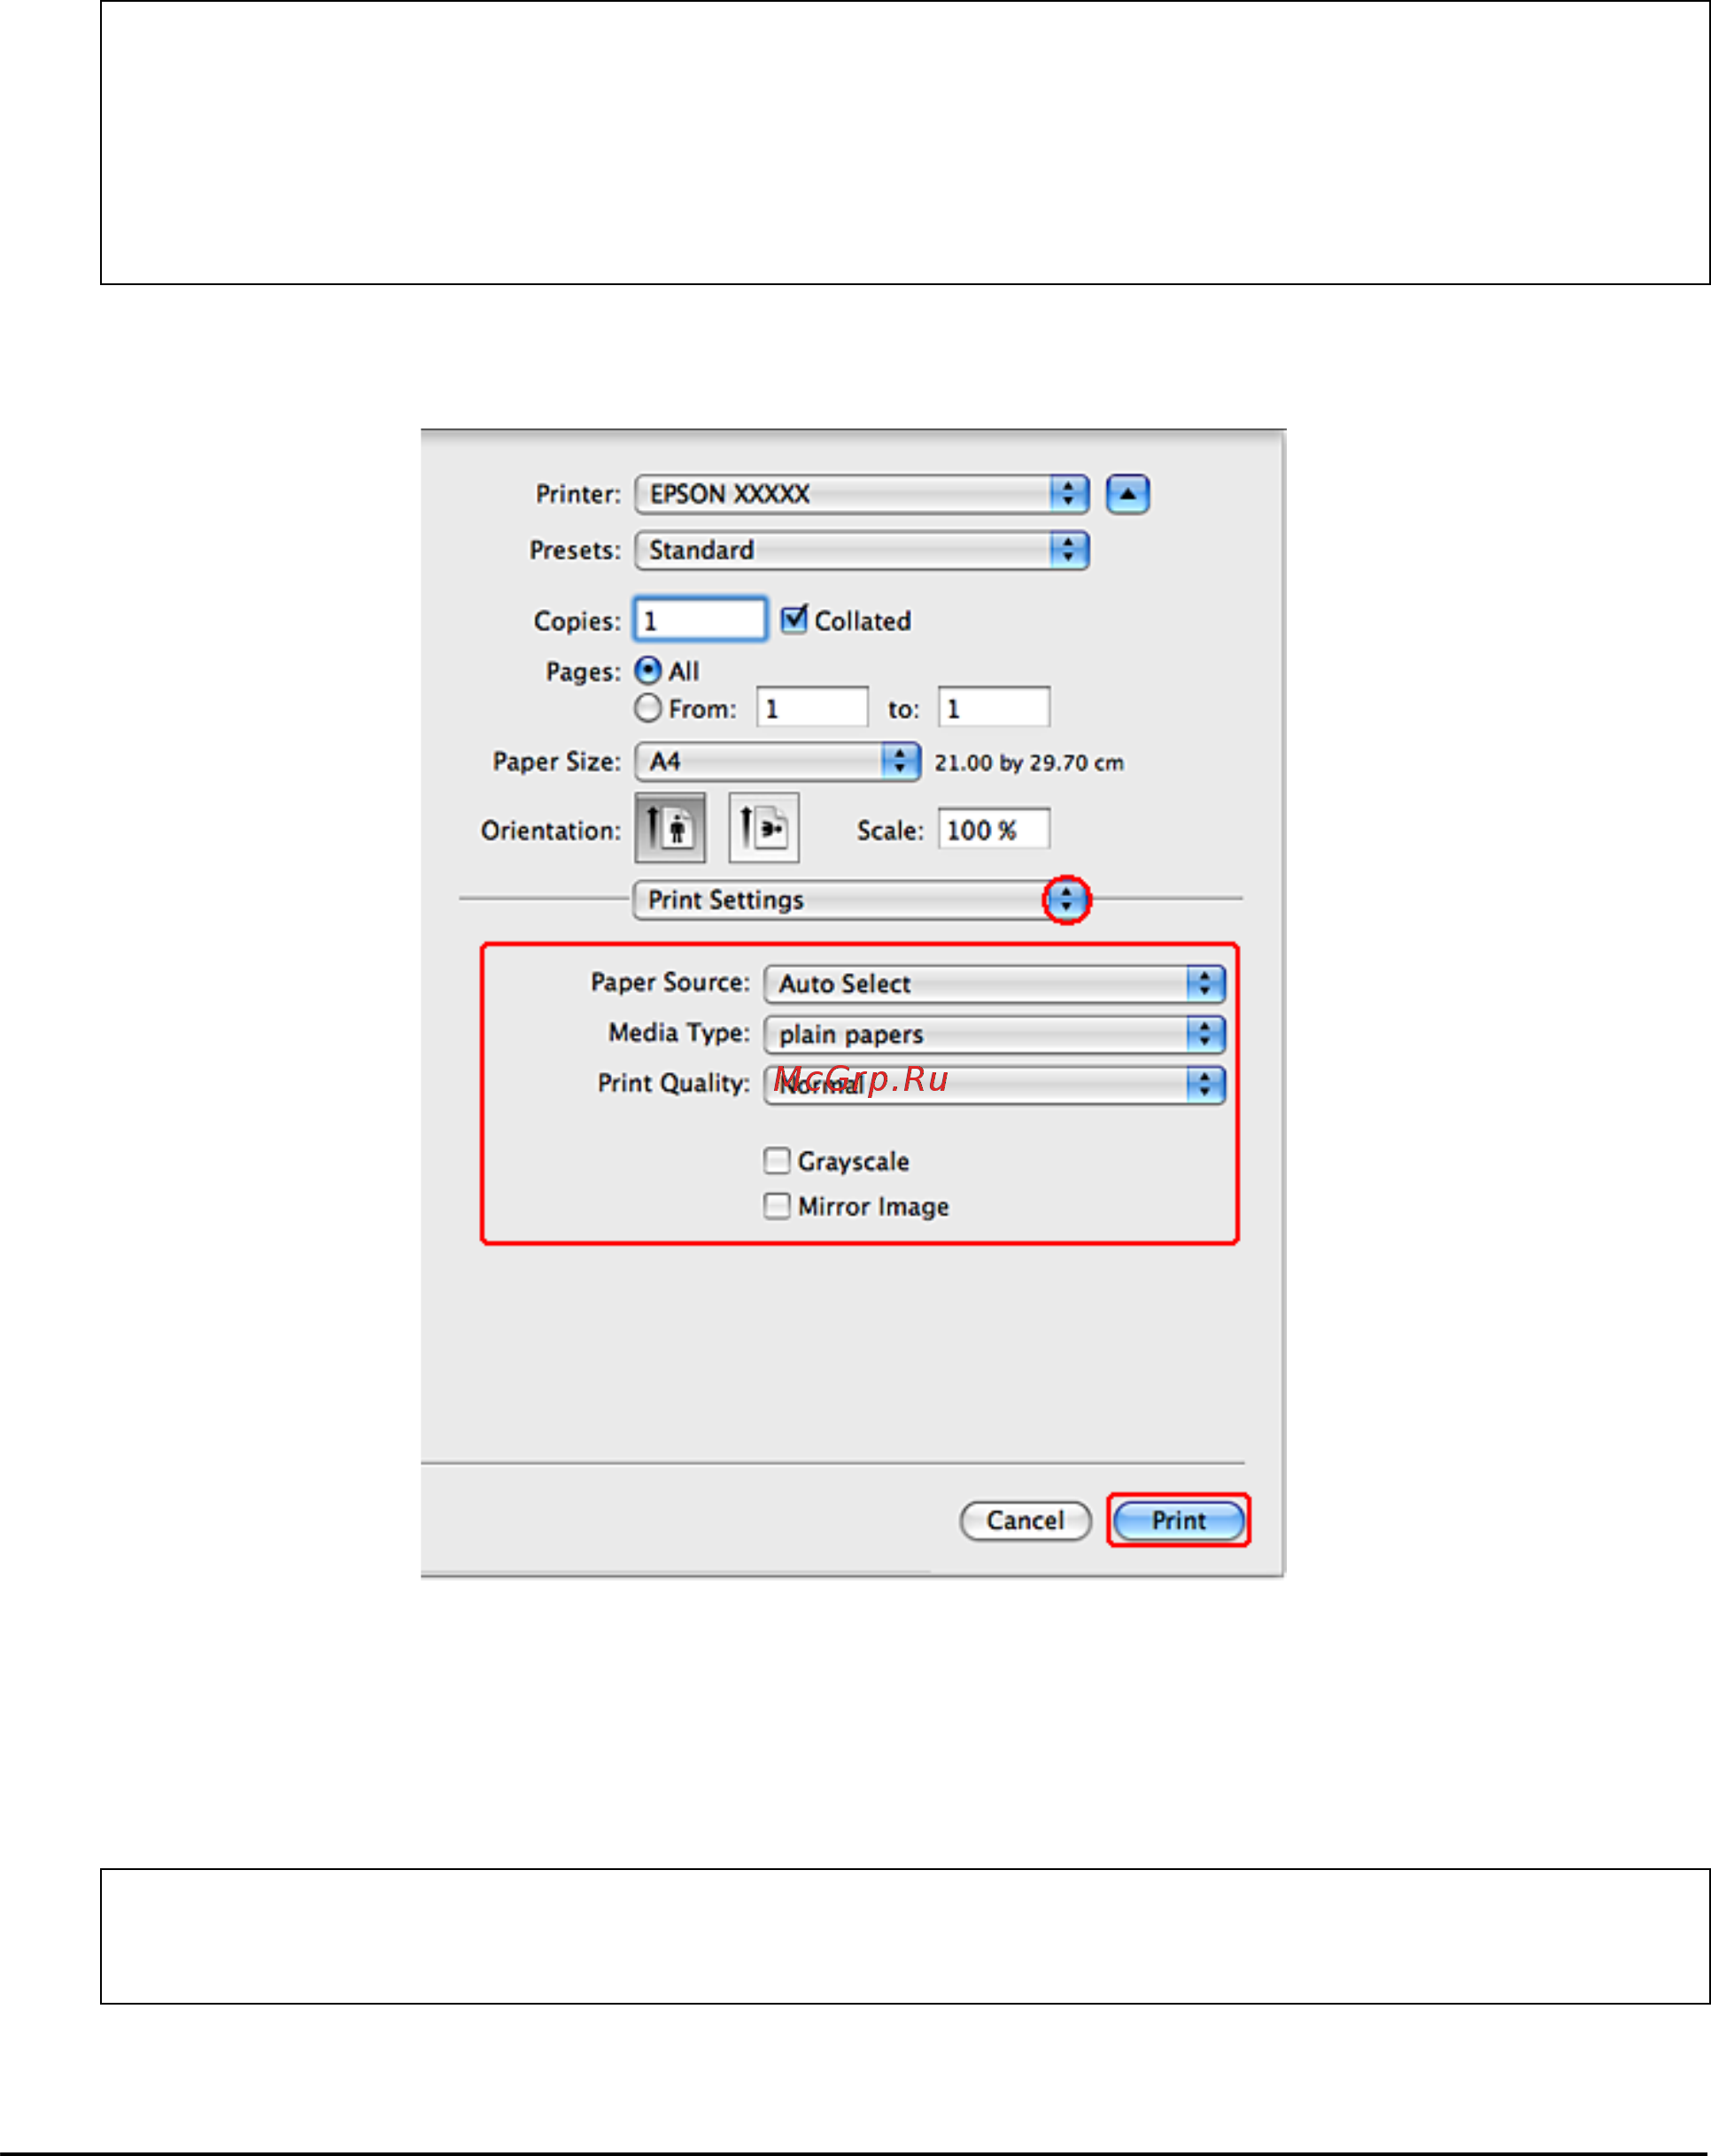The width and height of the screenshot is (1711, 2156).
Task: Click the Cancel button
Action: [1025, 1521]
